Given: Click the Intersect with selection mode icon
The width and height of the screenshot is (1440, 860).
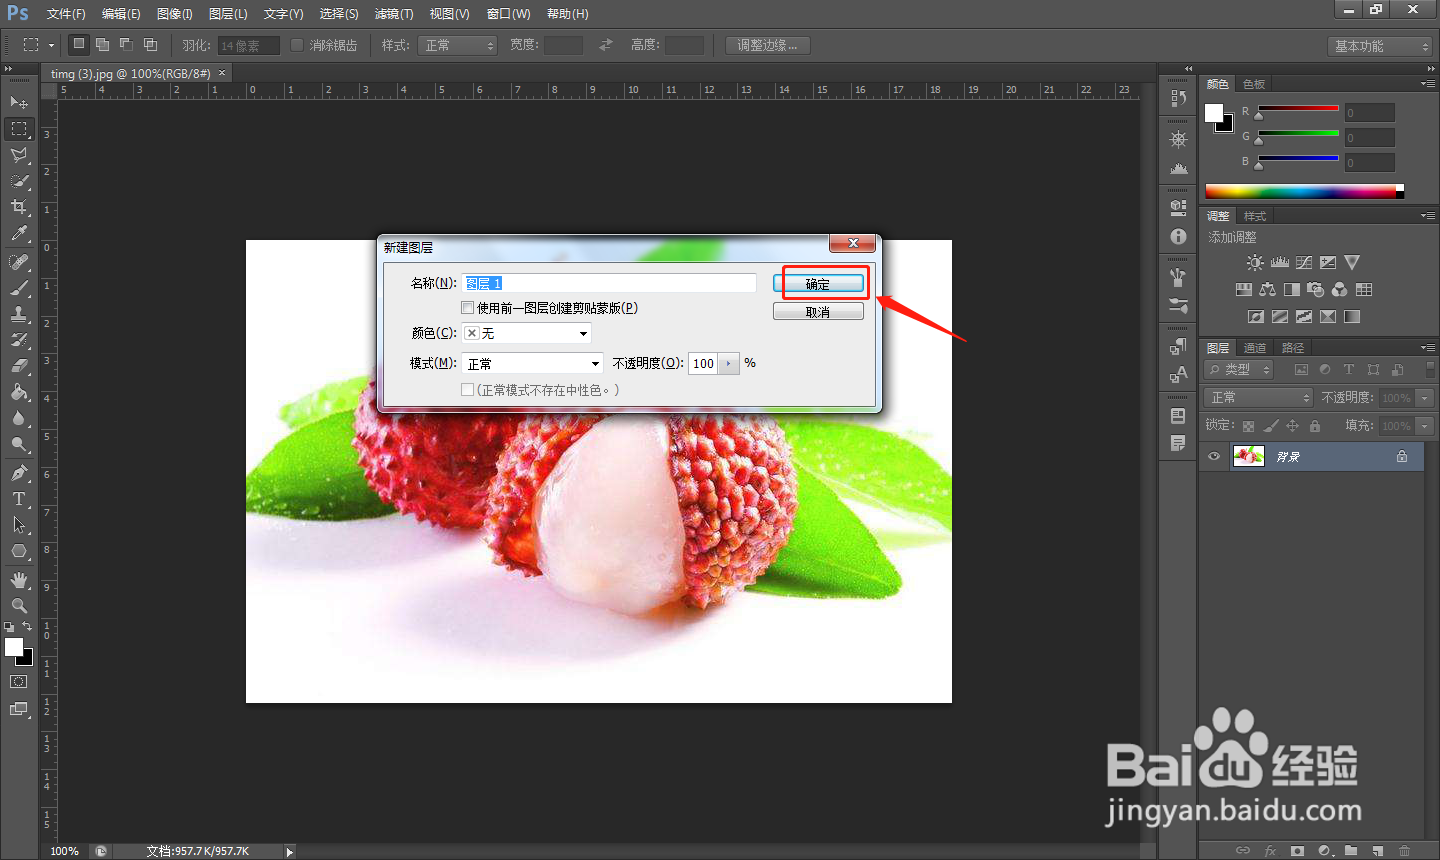Looking at the screenshot, I should coord(150,44).
